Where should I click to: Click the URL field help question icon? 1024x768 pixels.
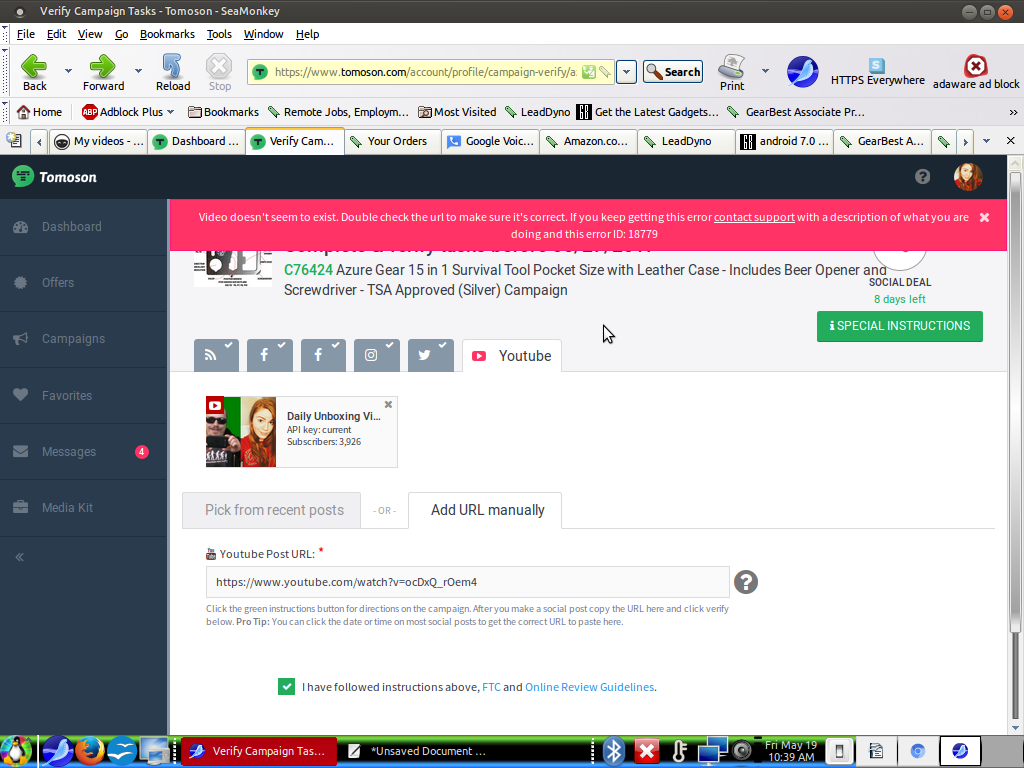(746, 582)
